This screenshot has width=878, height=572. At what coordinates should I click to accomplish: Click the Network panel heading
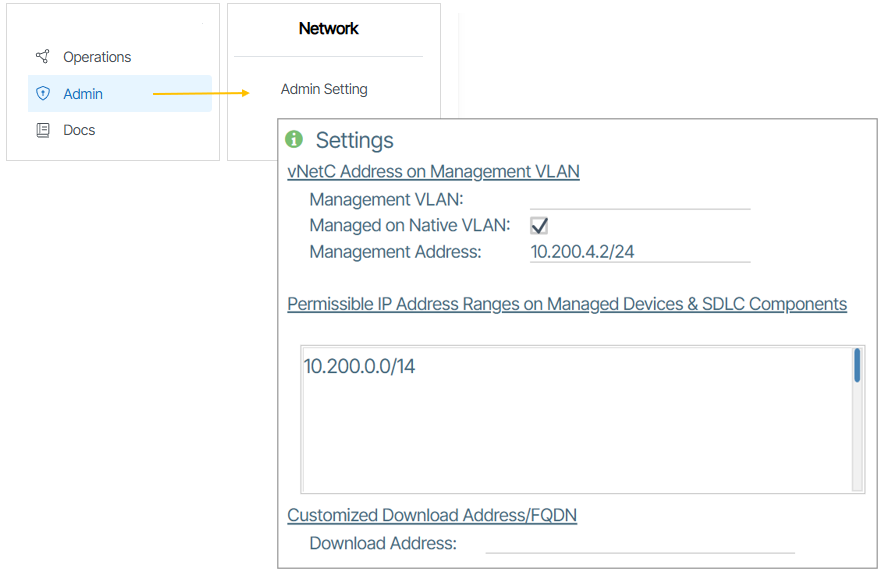tap(328, 29)
